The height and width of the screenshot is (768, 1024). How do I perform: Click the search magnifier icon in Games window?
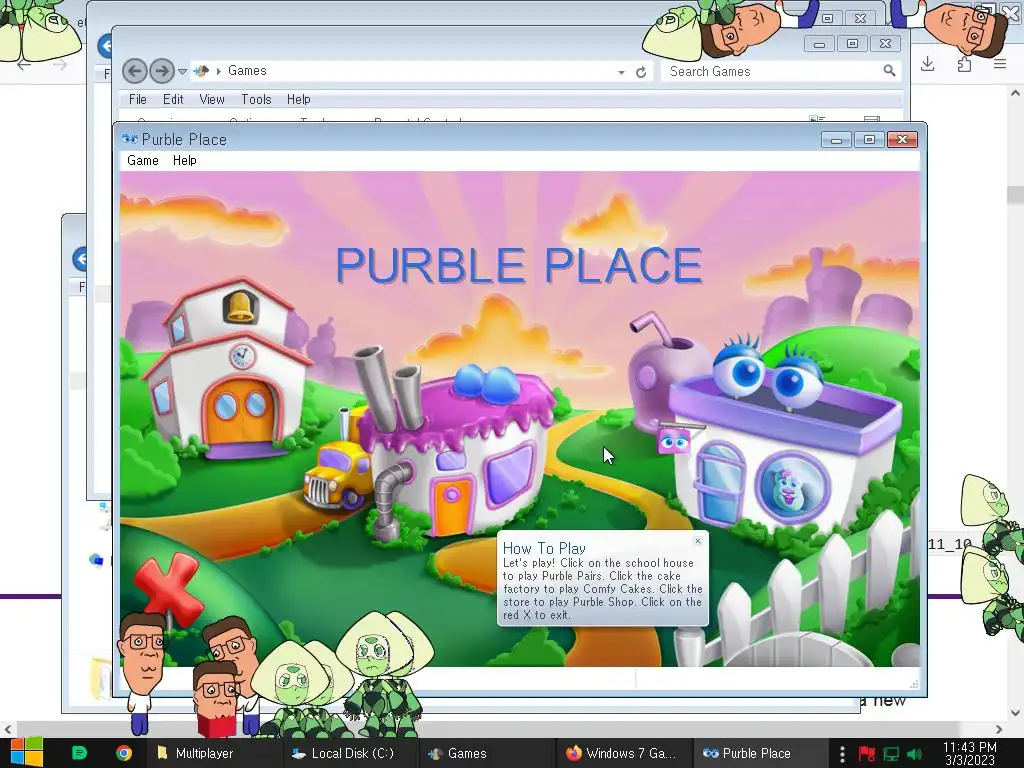(889, 71)
